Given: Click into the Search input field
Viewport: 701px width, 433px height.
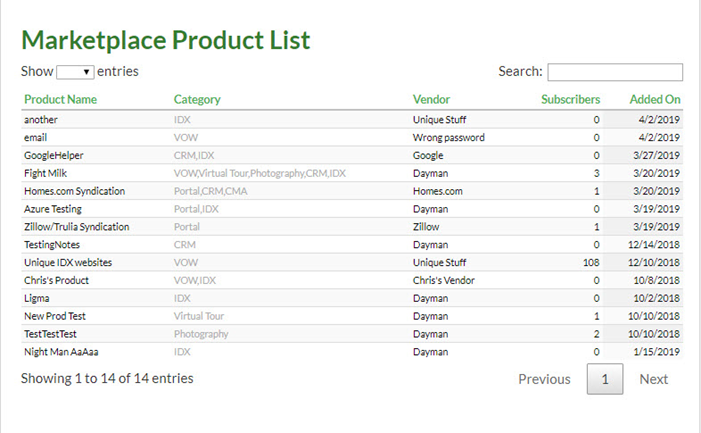Looking at the screenshot, I should [x=614, y=72].
